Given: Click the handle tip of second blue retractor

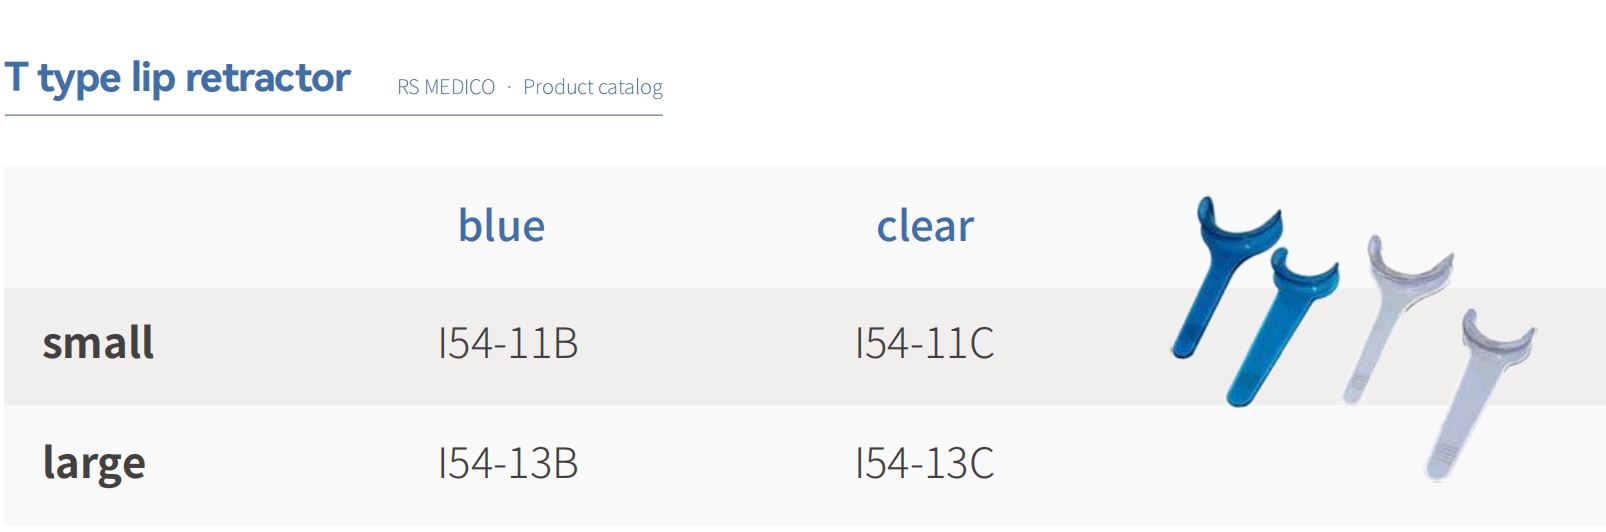Looking at the screenshot, I should [1238, 395].
